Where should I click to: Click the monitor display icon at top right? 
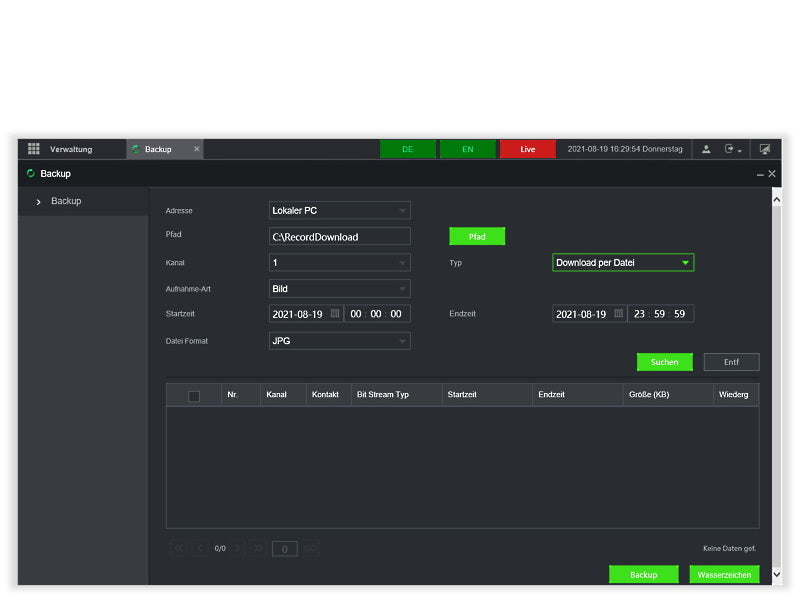(765, 149)
